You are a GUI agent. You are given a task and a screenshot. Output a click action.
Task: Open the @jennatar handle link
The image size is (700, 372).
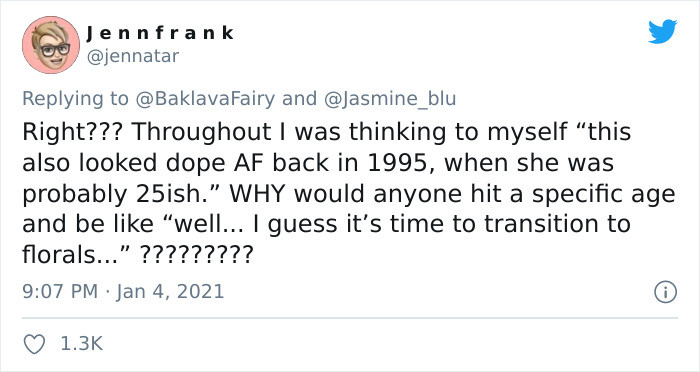pyautogui.click(x=133, y=56)
